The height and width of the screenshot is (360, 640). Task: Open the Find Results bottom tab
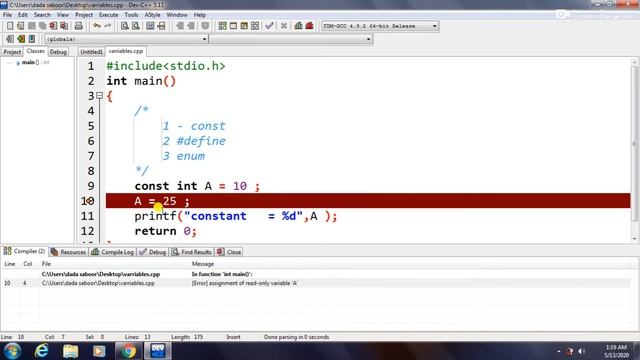191,252
